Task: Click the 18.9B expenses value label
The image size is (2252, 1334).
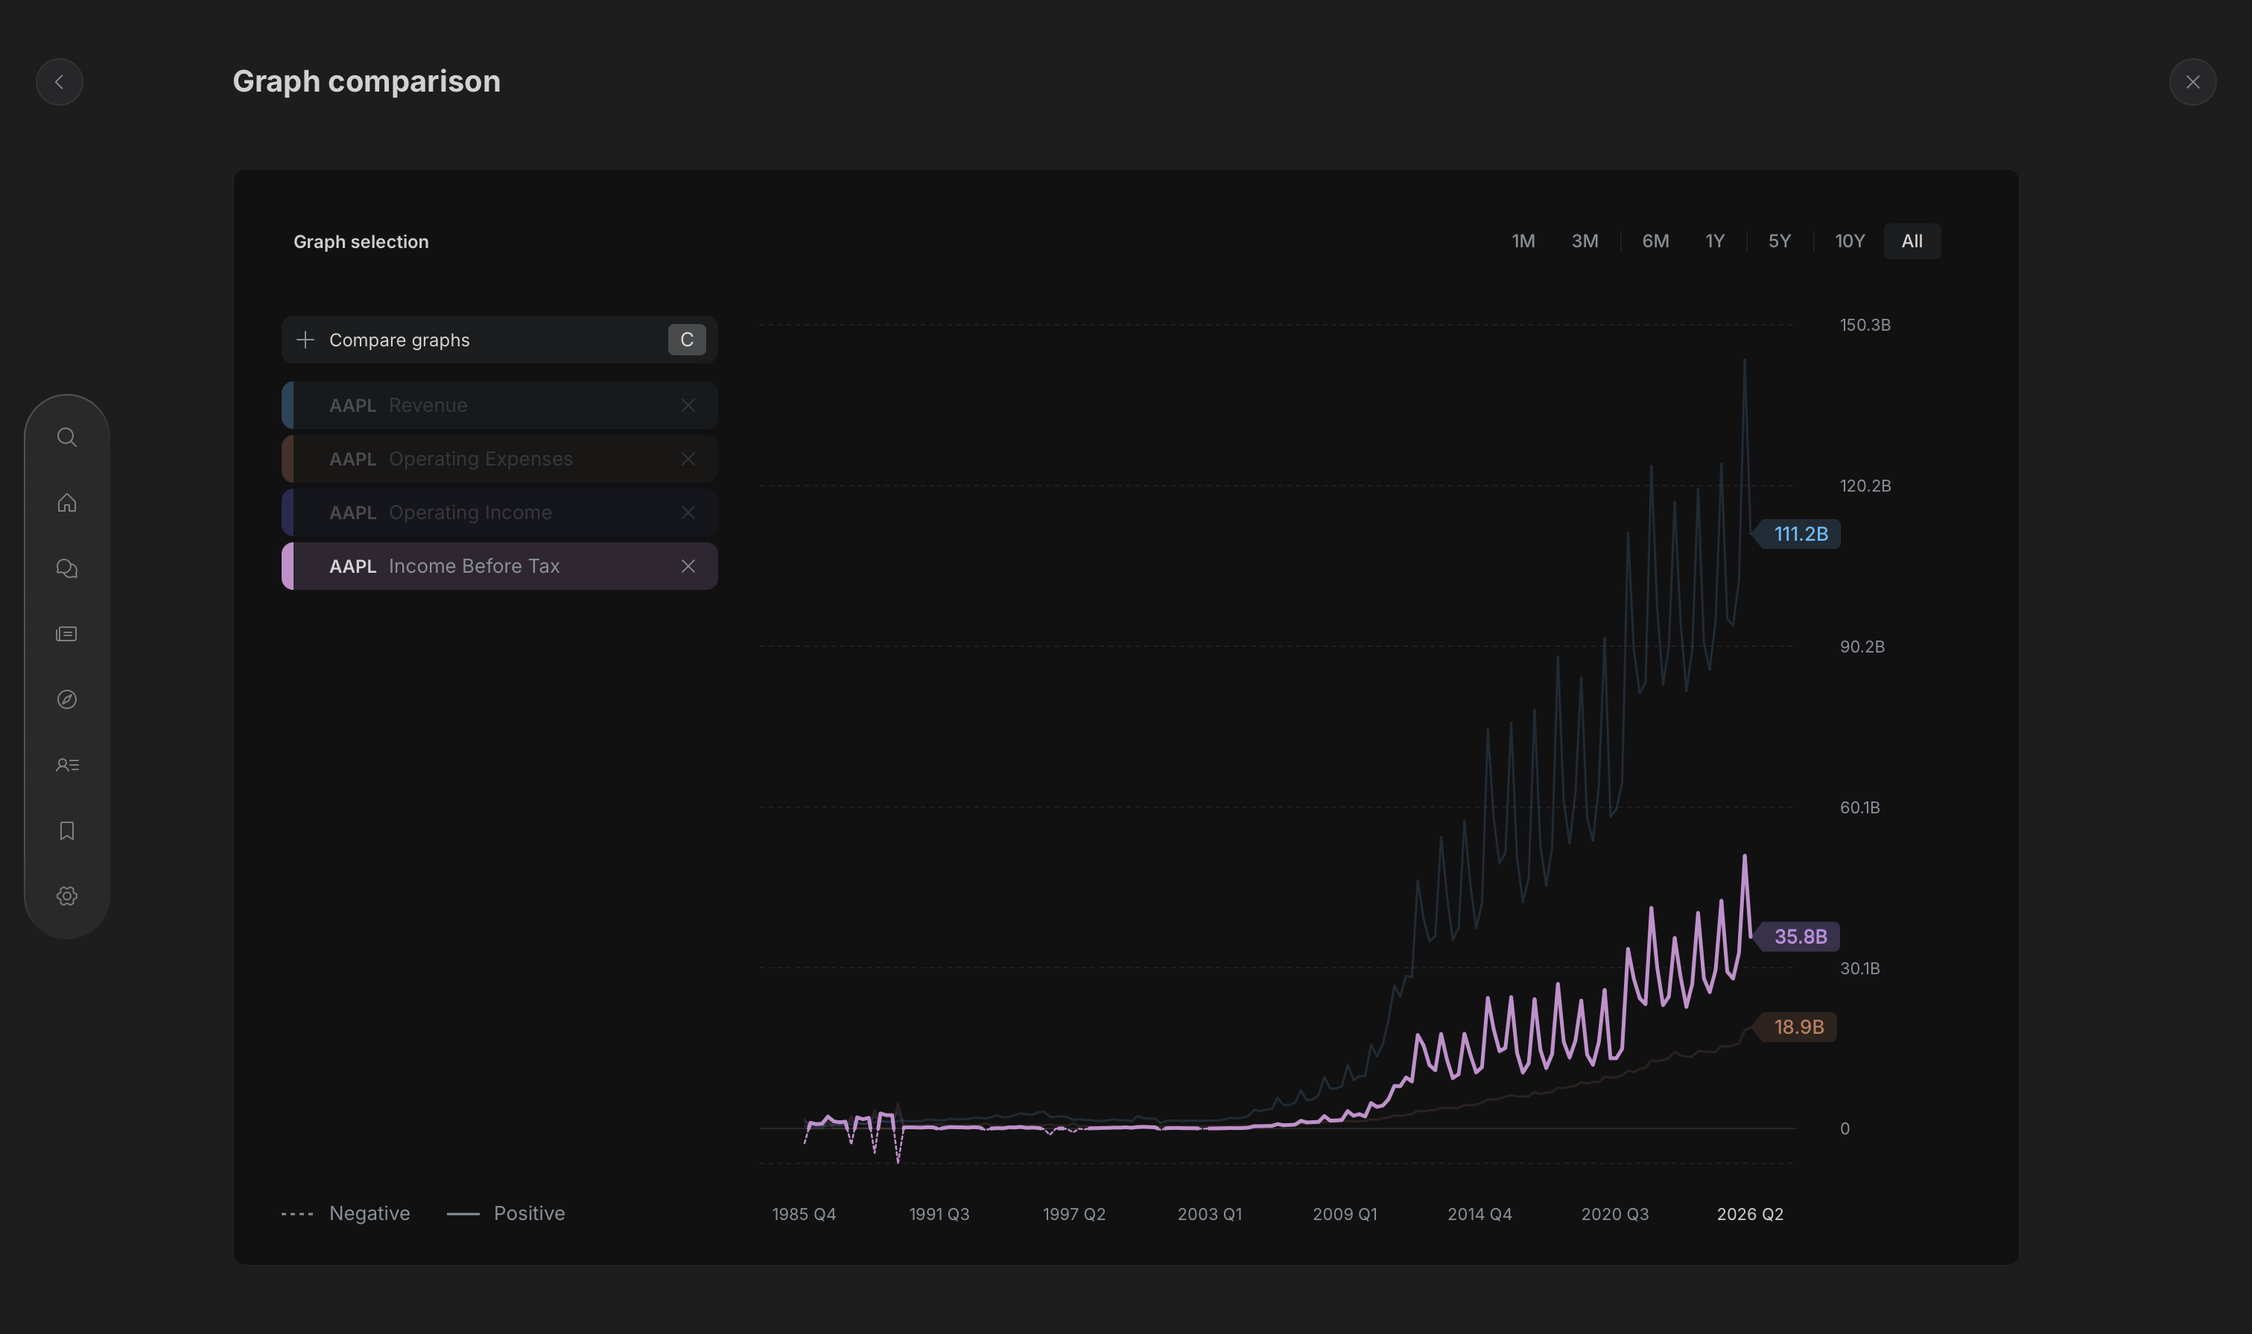Action: (1797, 1027)
